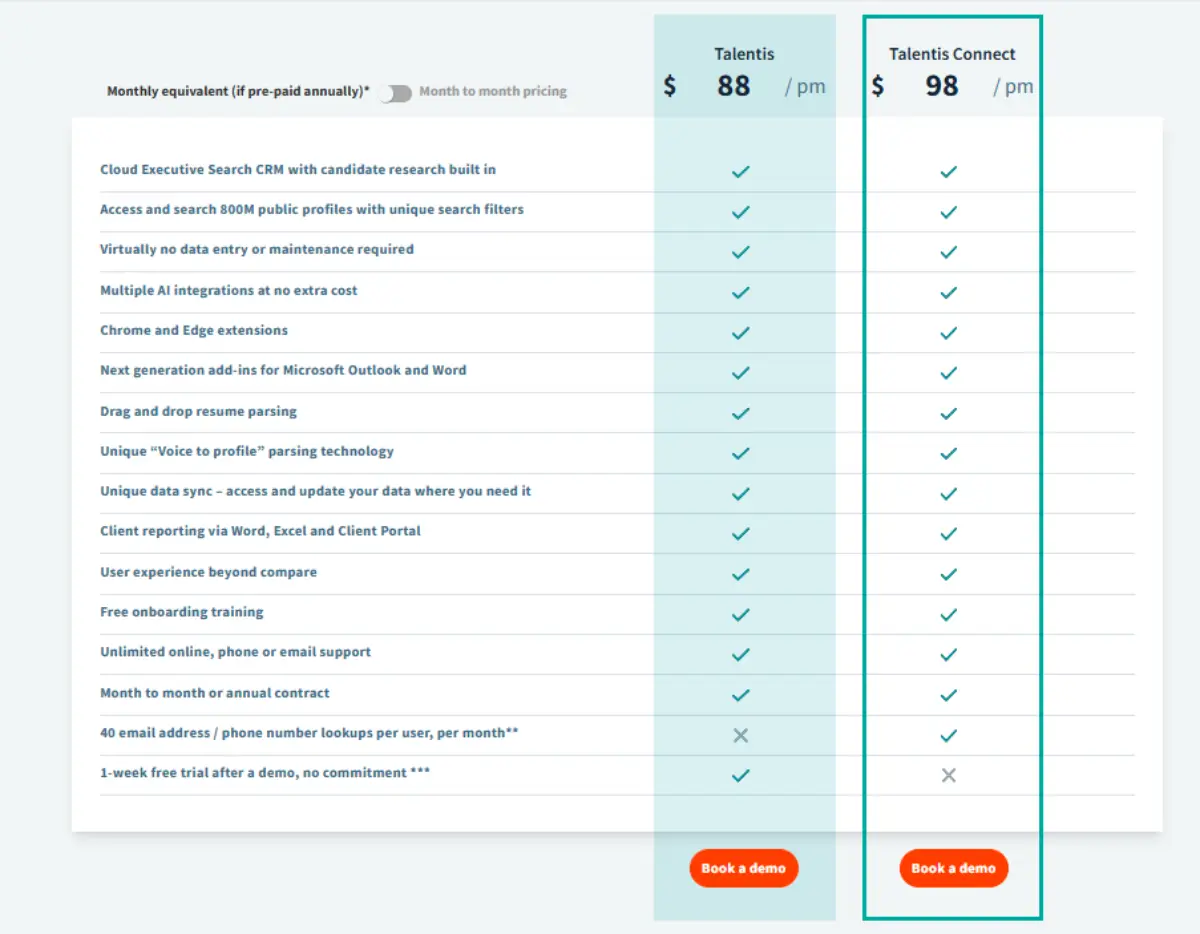Click Talentis Connect checkmark for no data entry
The image size is (1200, 934).
coord(948,252)
